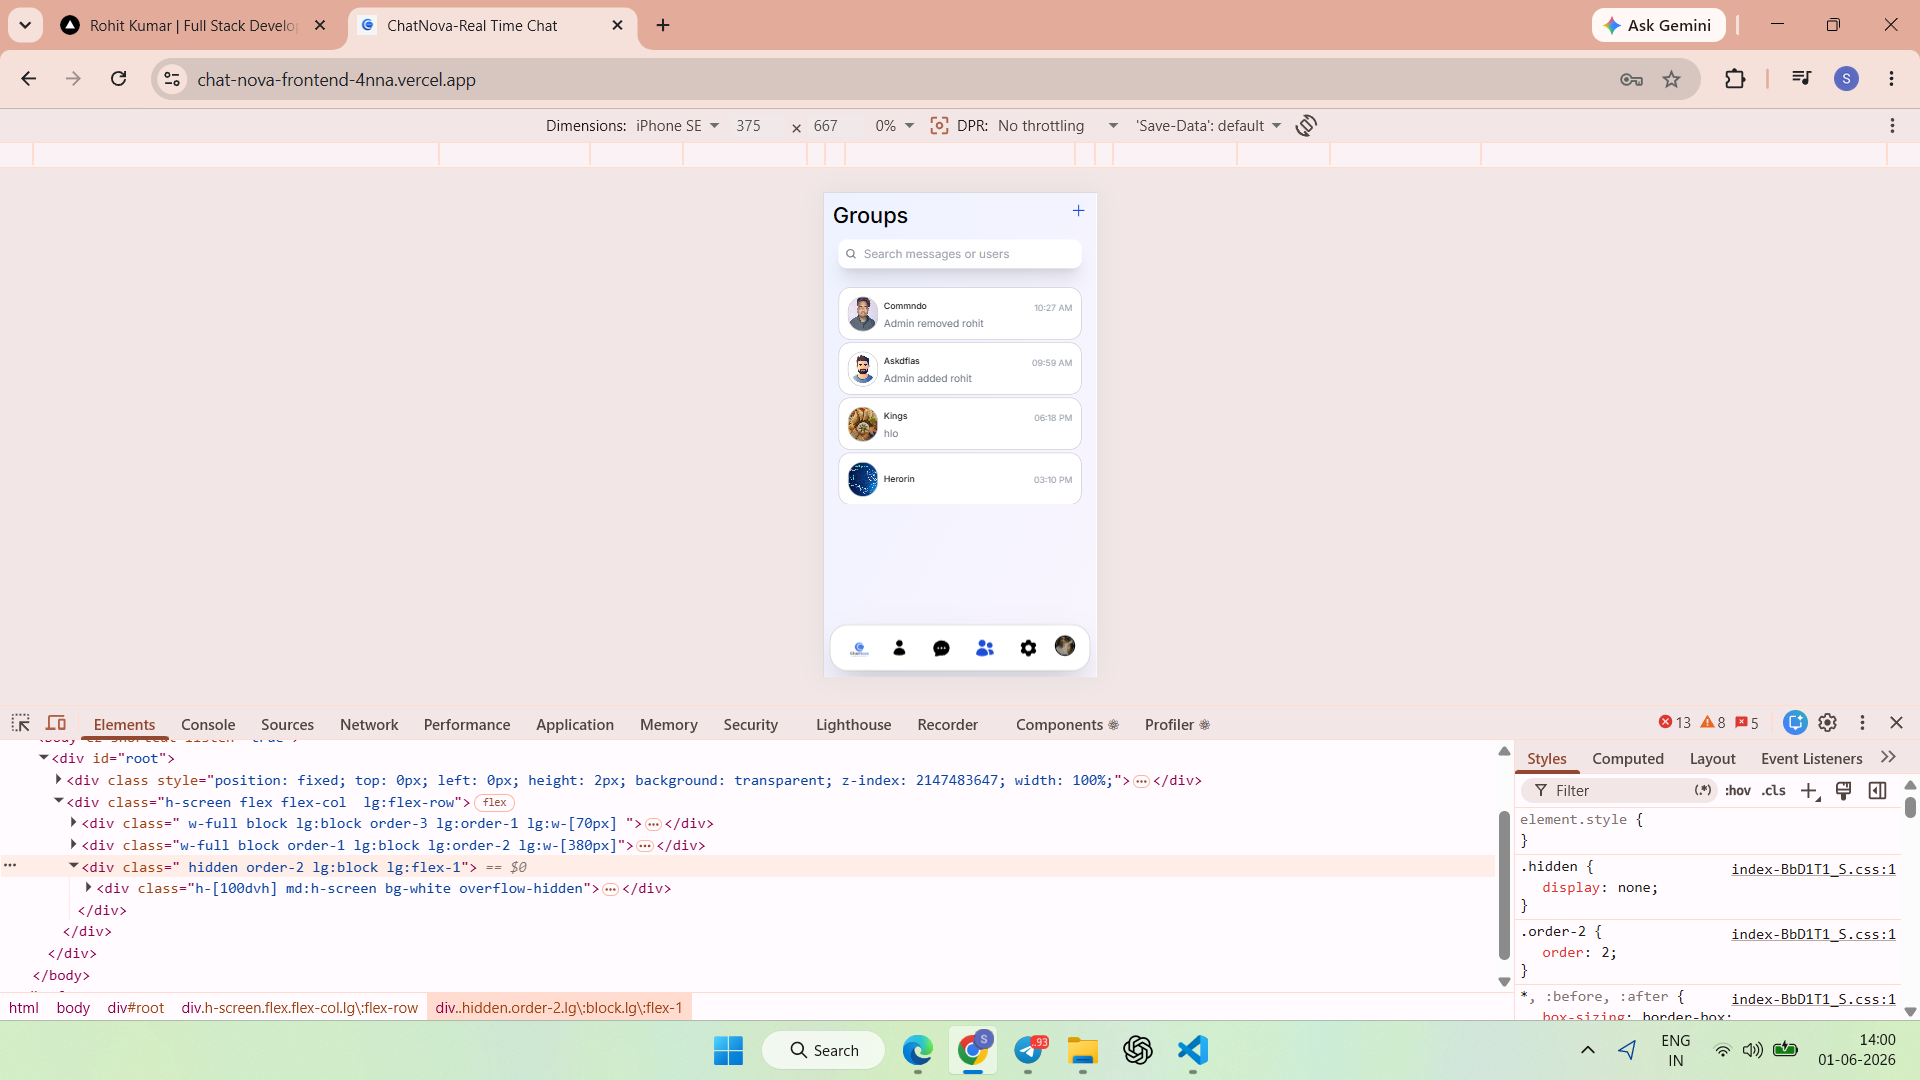Switch to the Application tab

pos(575,724)
